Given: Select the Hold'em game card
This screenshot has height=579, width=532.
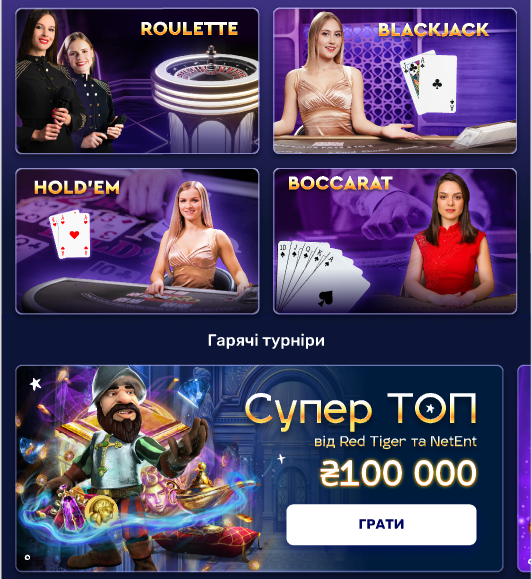Looking at the screenshot, I should 137,241.
